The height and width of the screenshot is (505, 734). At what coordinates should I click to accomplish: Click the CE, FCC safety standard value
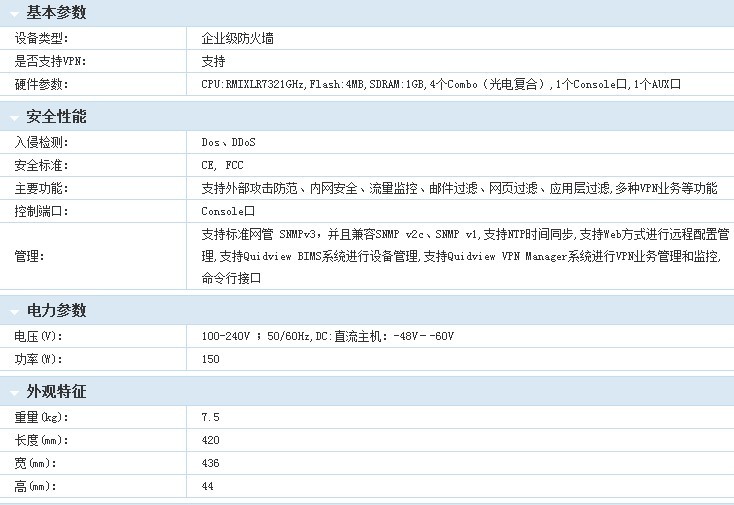(222, 165)
